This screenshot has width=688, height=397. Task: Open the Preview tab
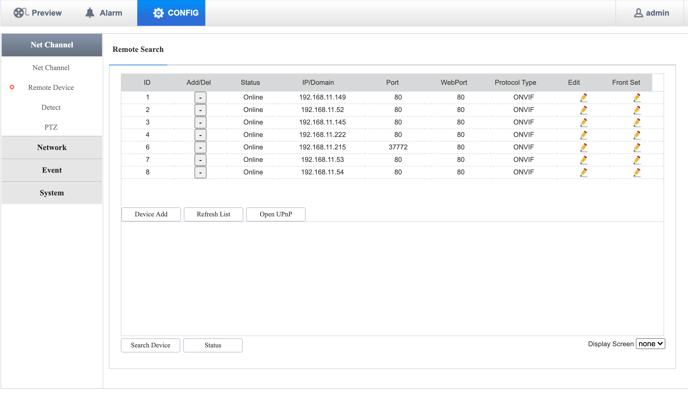click(x=37, y=13)
